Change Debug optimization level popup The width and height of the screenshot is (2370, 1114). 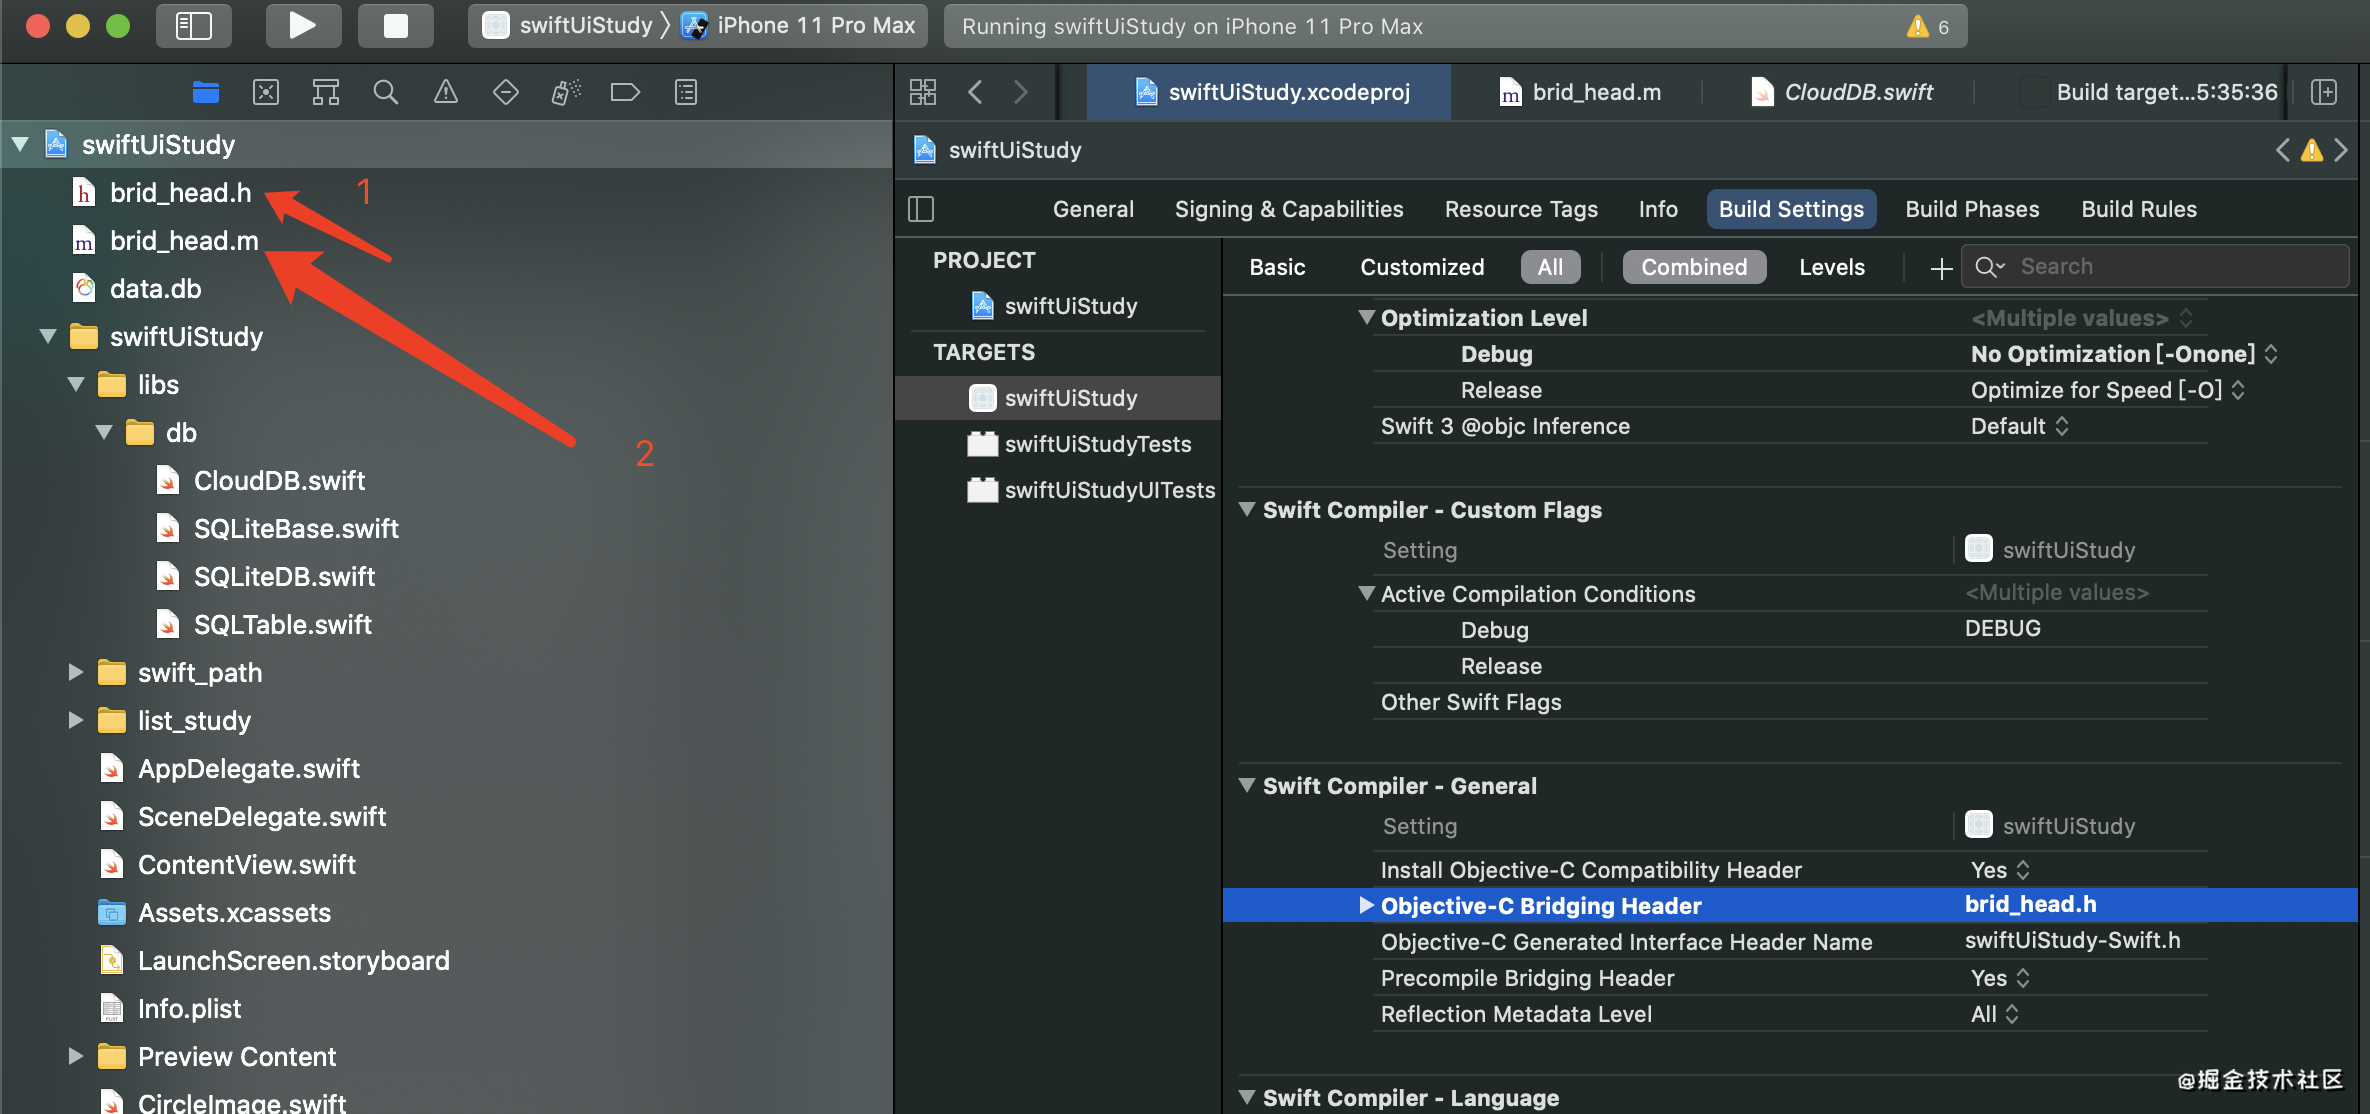[x=2124, y=354]
